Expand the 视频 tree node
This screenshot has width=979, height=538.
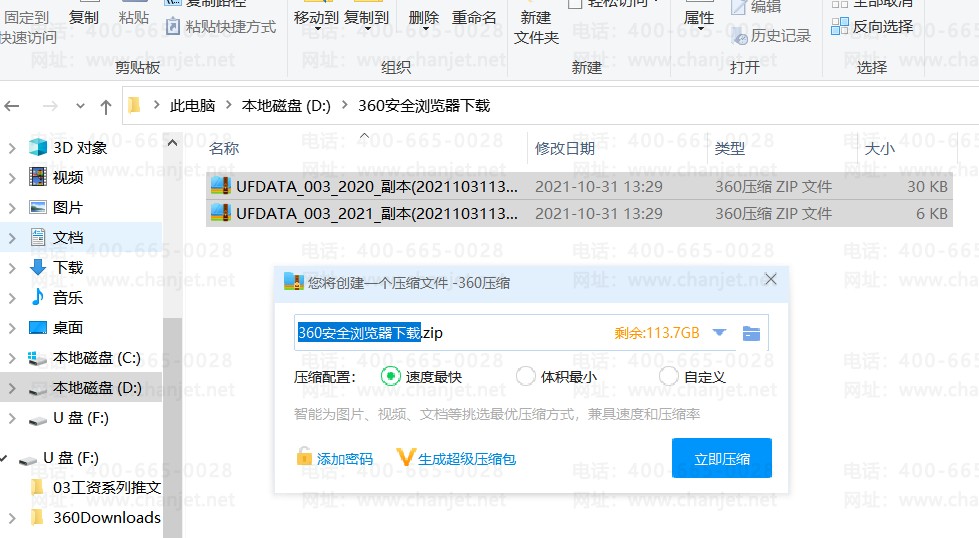pos(12,178)
